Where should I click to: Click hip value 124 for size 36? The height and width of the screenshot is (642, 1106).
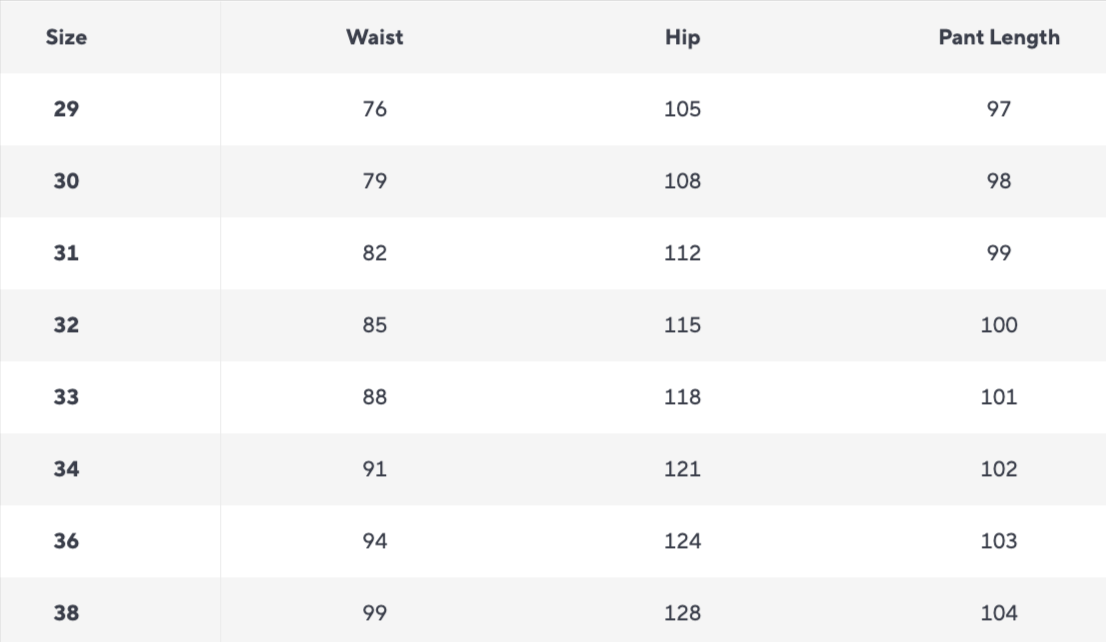pos(682,541)
